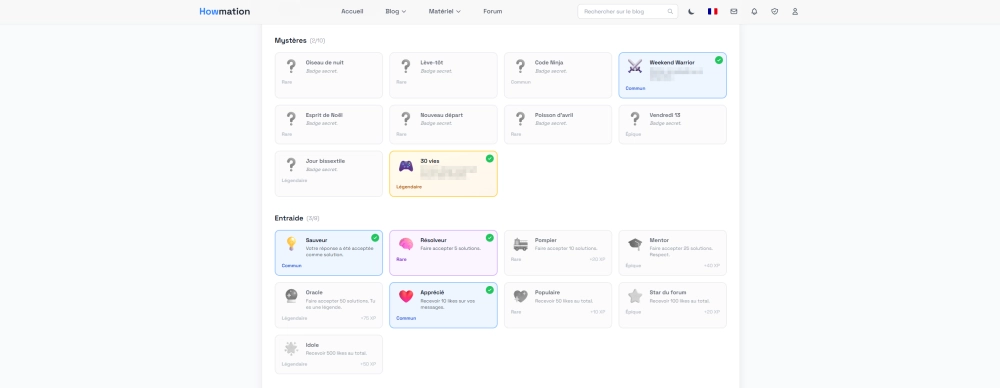Click 30 vies green checkmark

(490, 158)
